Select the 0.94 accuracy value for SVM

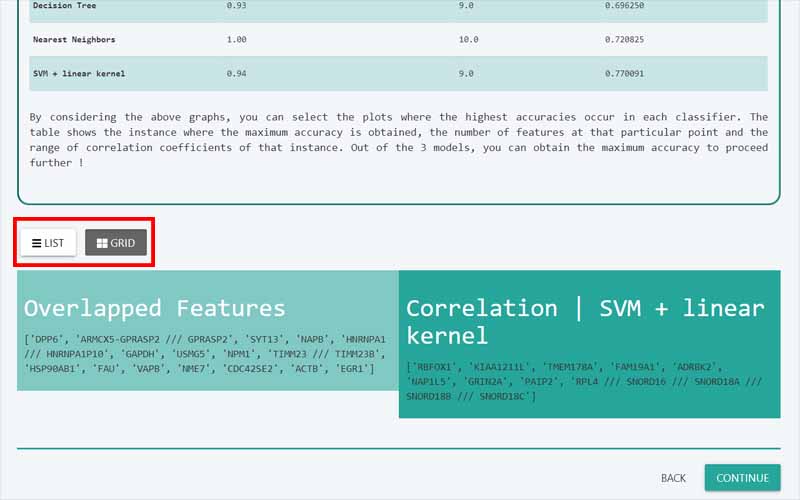click(x=236, y=74)
